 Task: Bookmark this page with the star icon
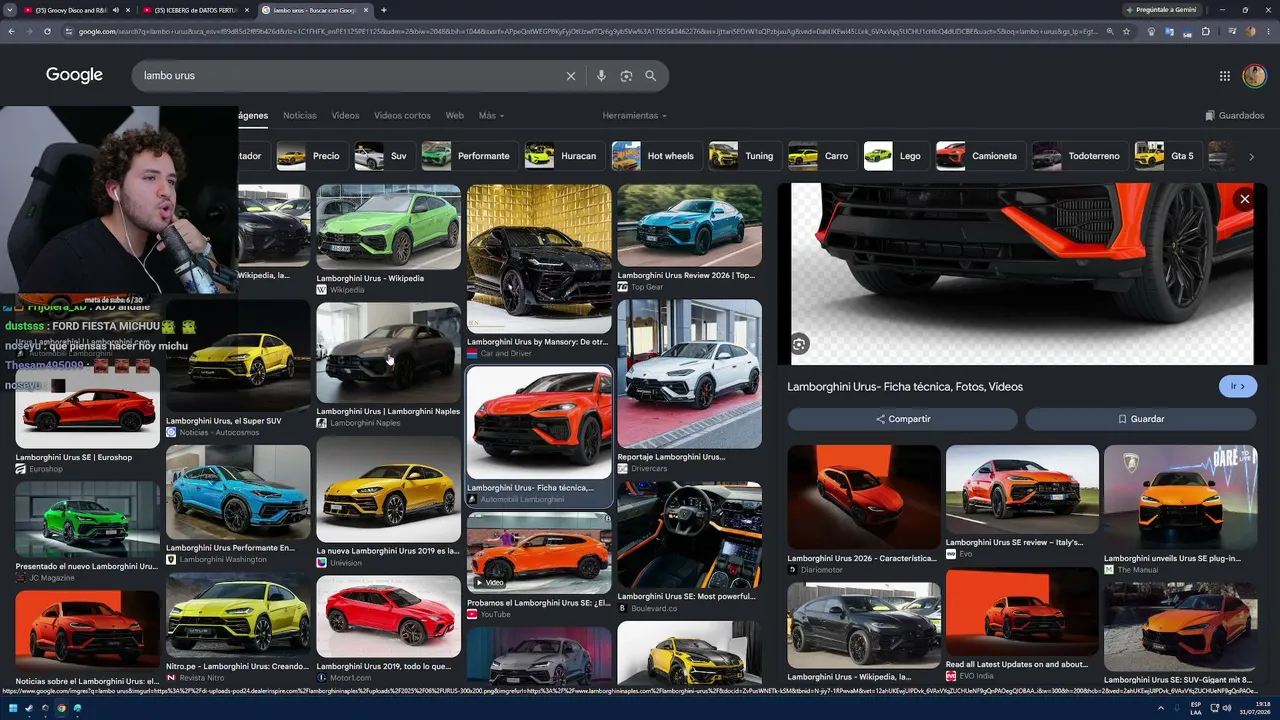coord(1127,31)
